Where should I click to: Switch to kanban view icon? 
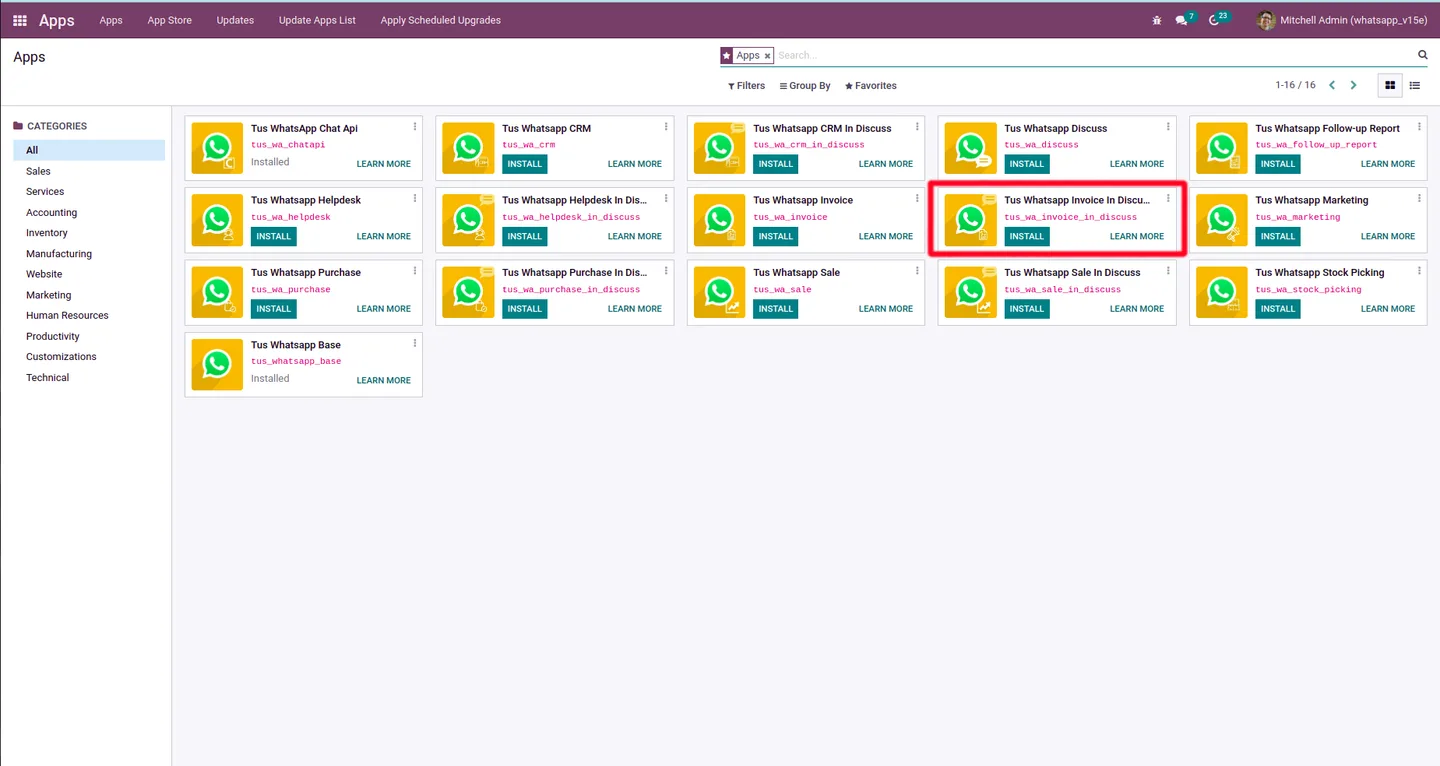tap(1390, 86)
